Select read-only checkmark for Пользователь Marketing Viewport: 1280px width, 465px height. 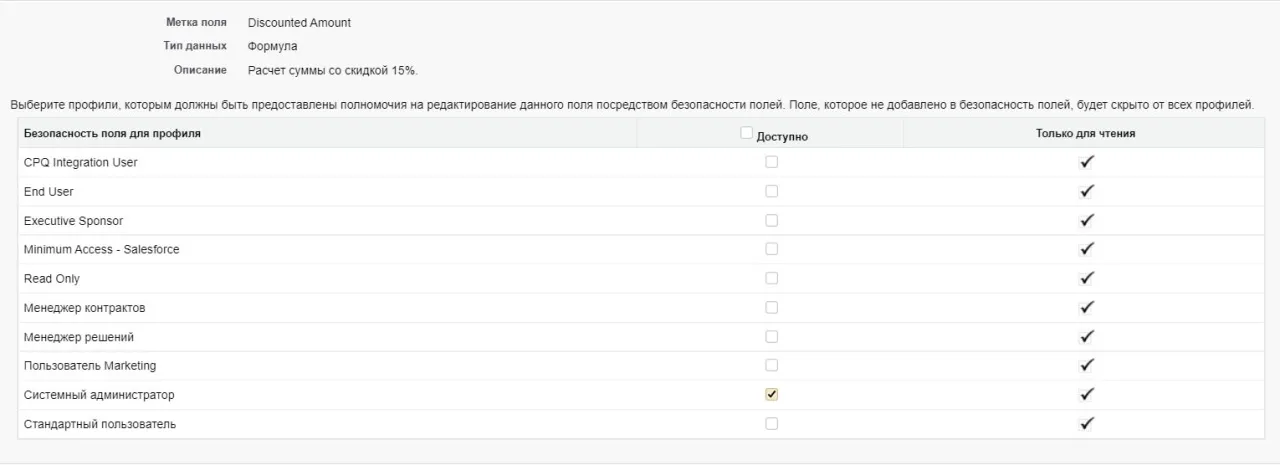[x=1086, y=365]
